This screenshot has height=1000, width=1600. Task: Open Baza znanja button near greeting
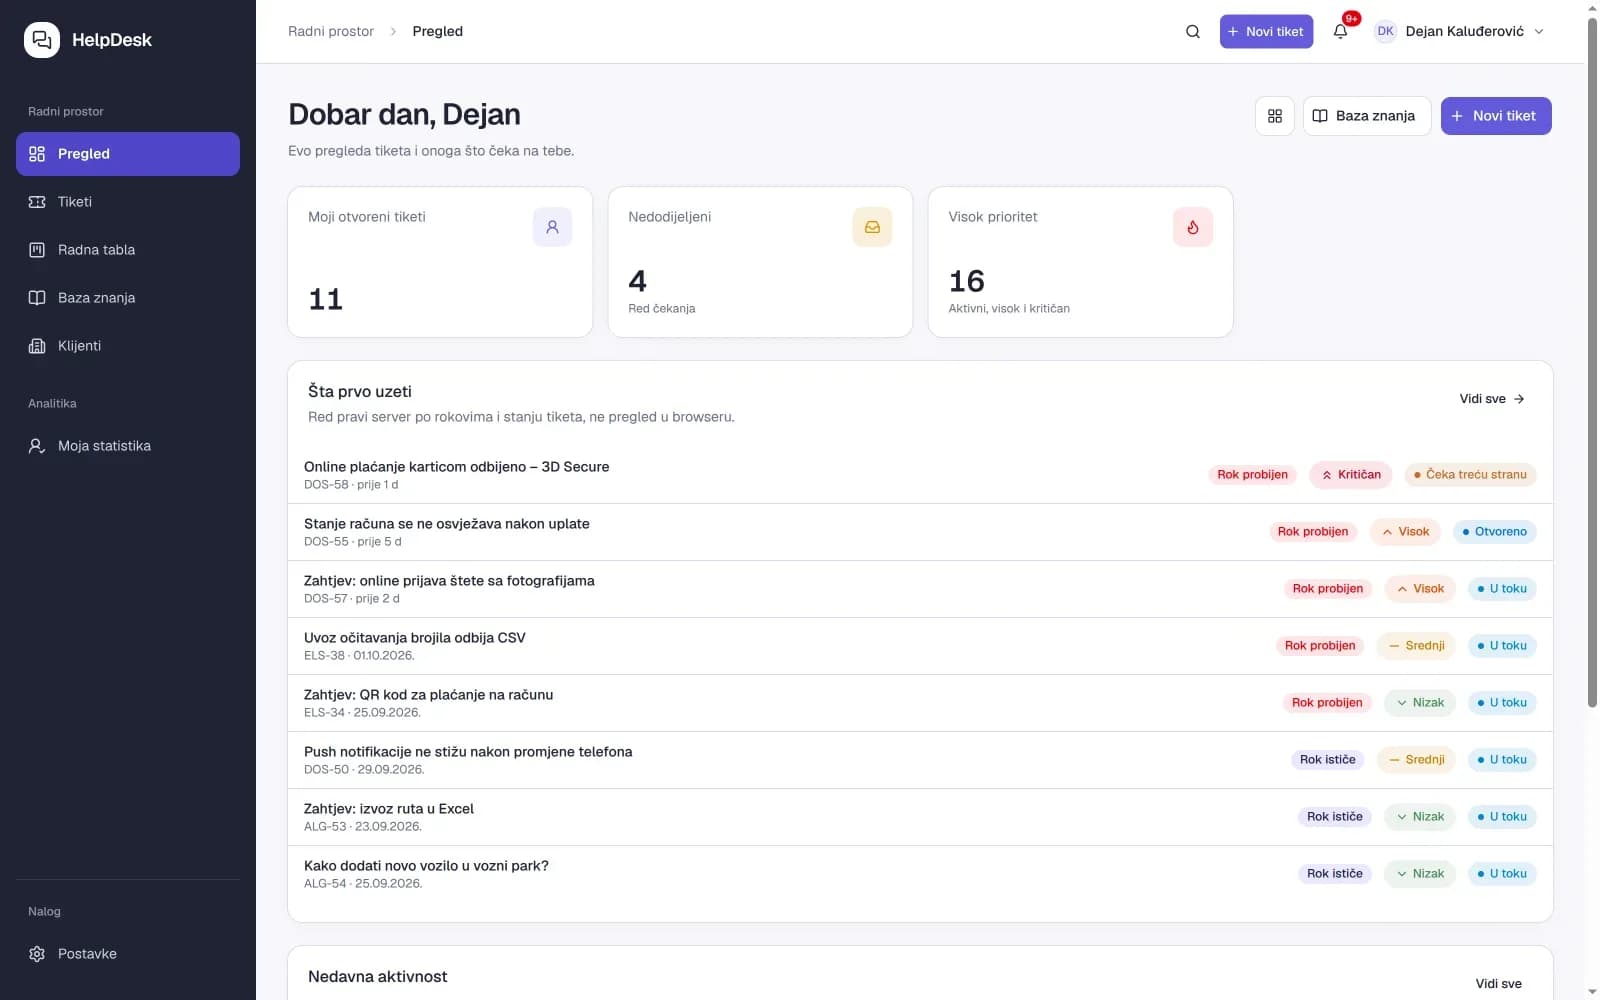(1367, 116)
